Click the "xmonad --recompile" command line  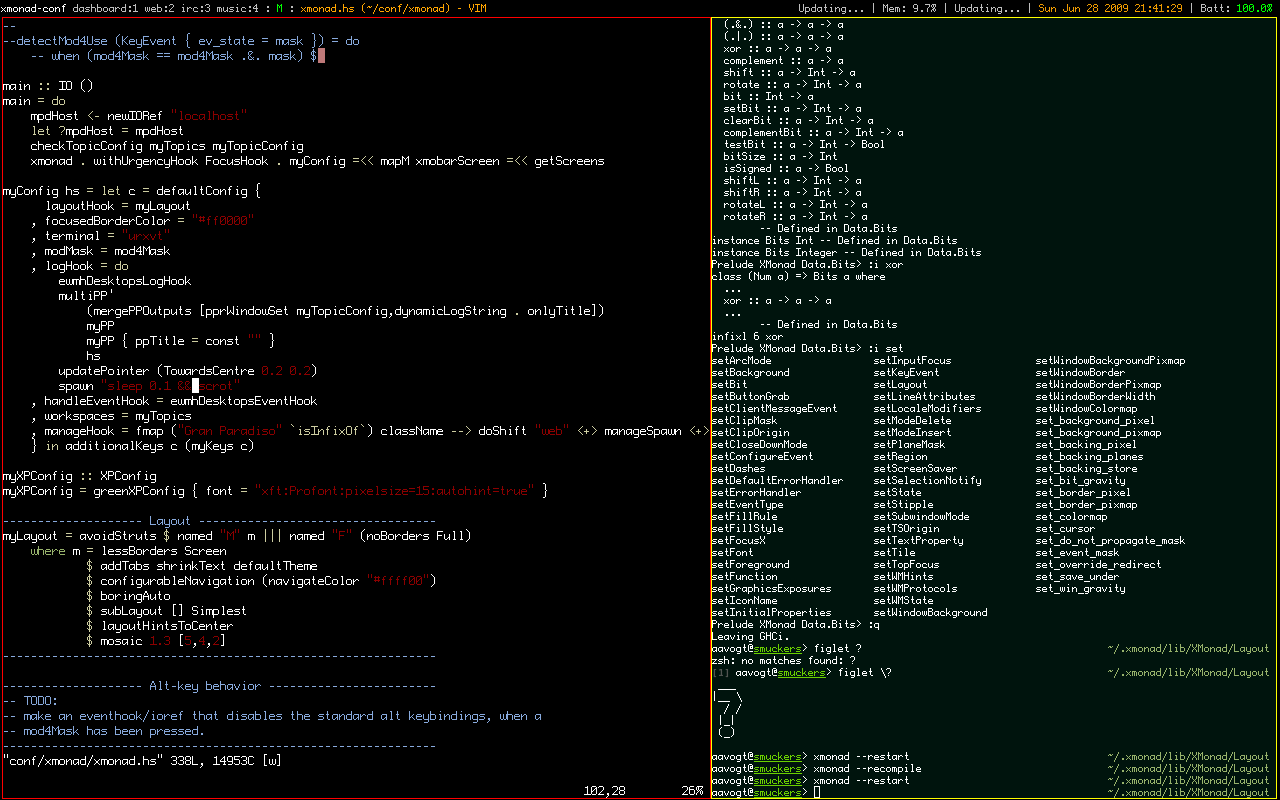867,769
